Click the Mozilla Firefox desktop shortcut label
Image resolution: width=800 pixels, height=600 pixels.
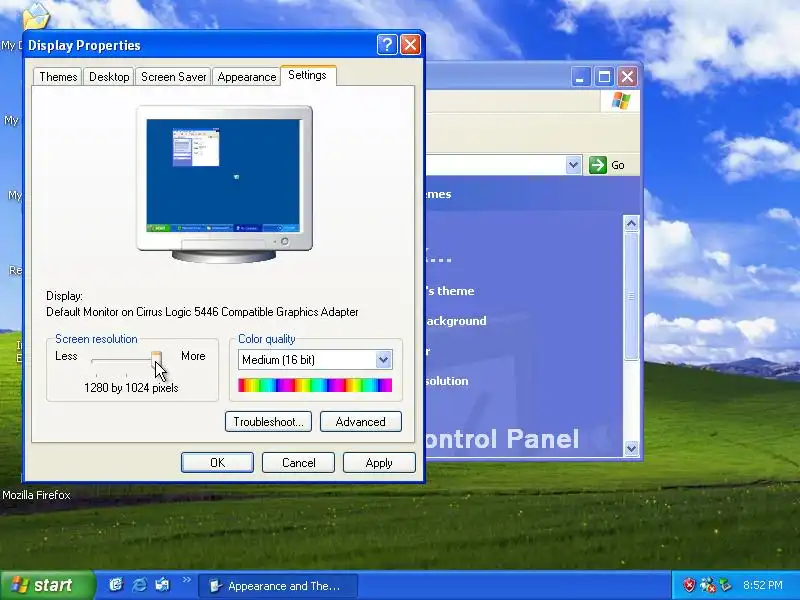click(x=36, y=495)
